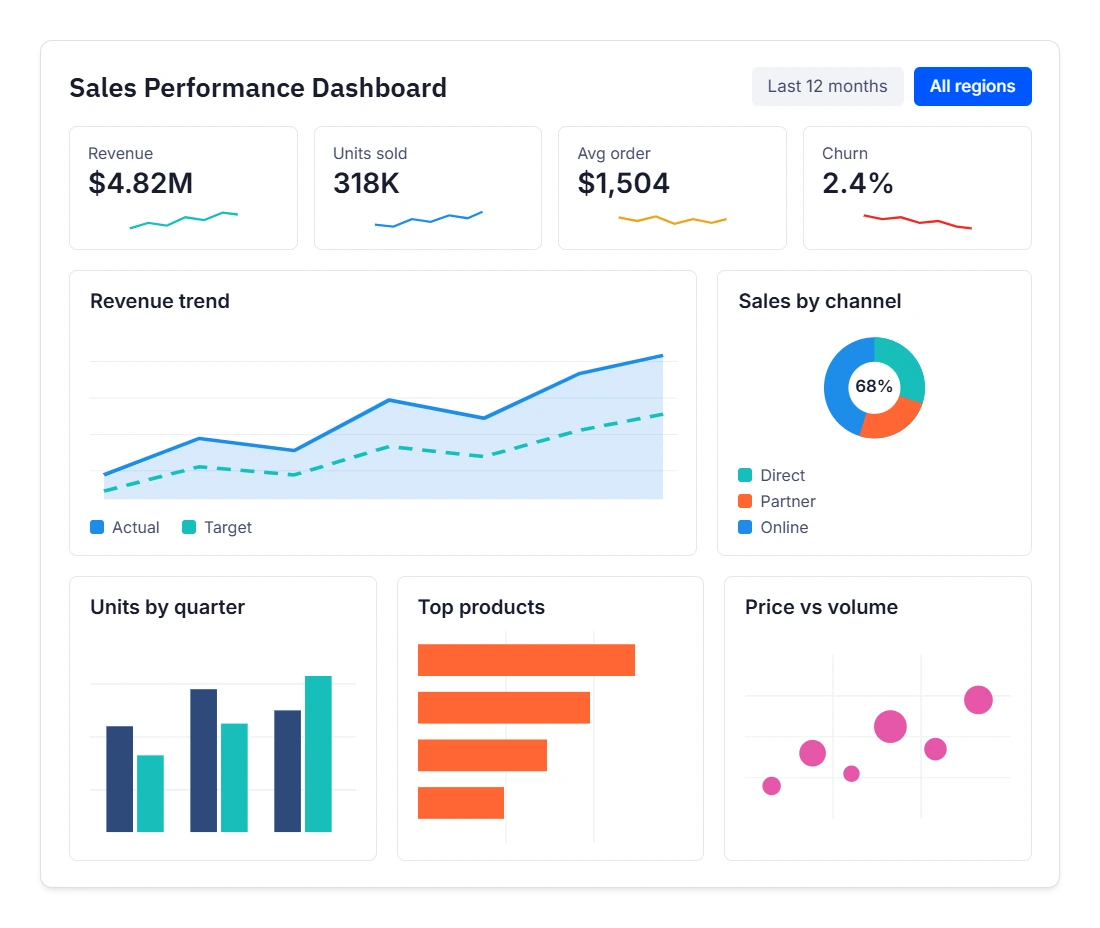This screenshot has width=1100, height=928.
Task: Click the 68% donut center value
Action: [874, 386]
